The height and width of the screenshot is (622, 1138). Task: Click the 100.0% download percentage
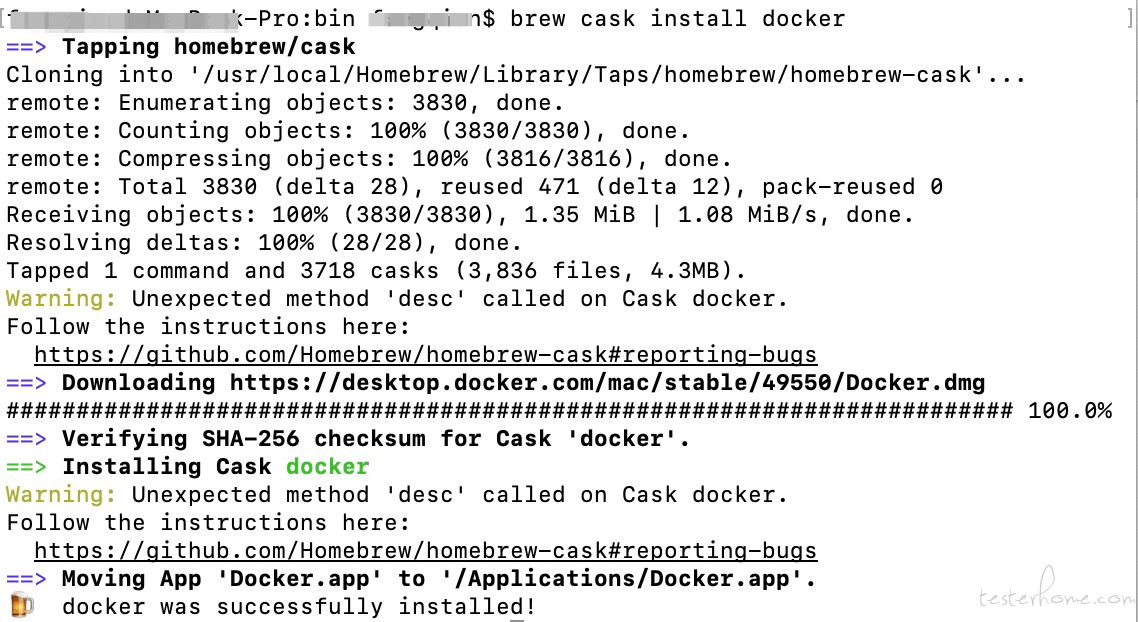click(x=1070, y=412)
